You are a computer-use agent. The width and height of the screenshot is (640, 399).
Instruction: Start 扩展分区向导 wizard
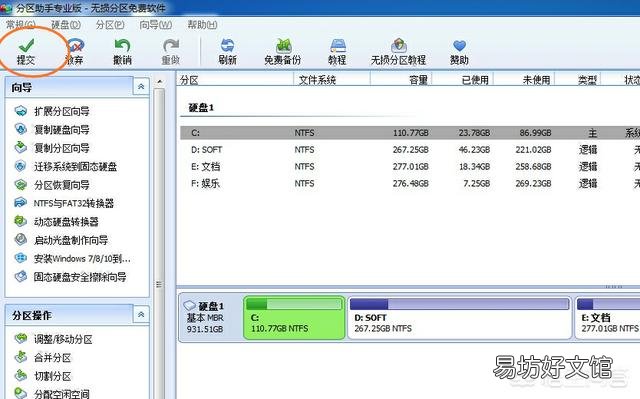pyautogui.click(x=62, y=111)
